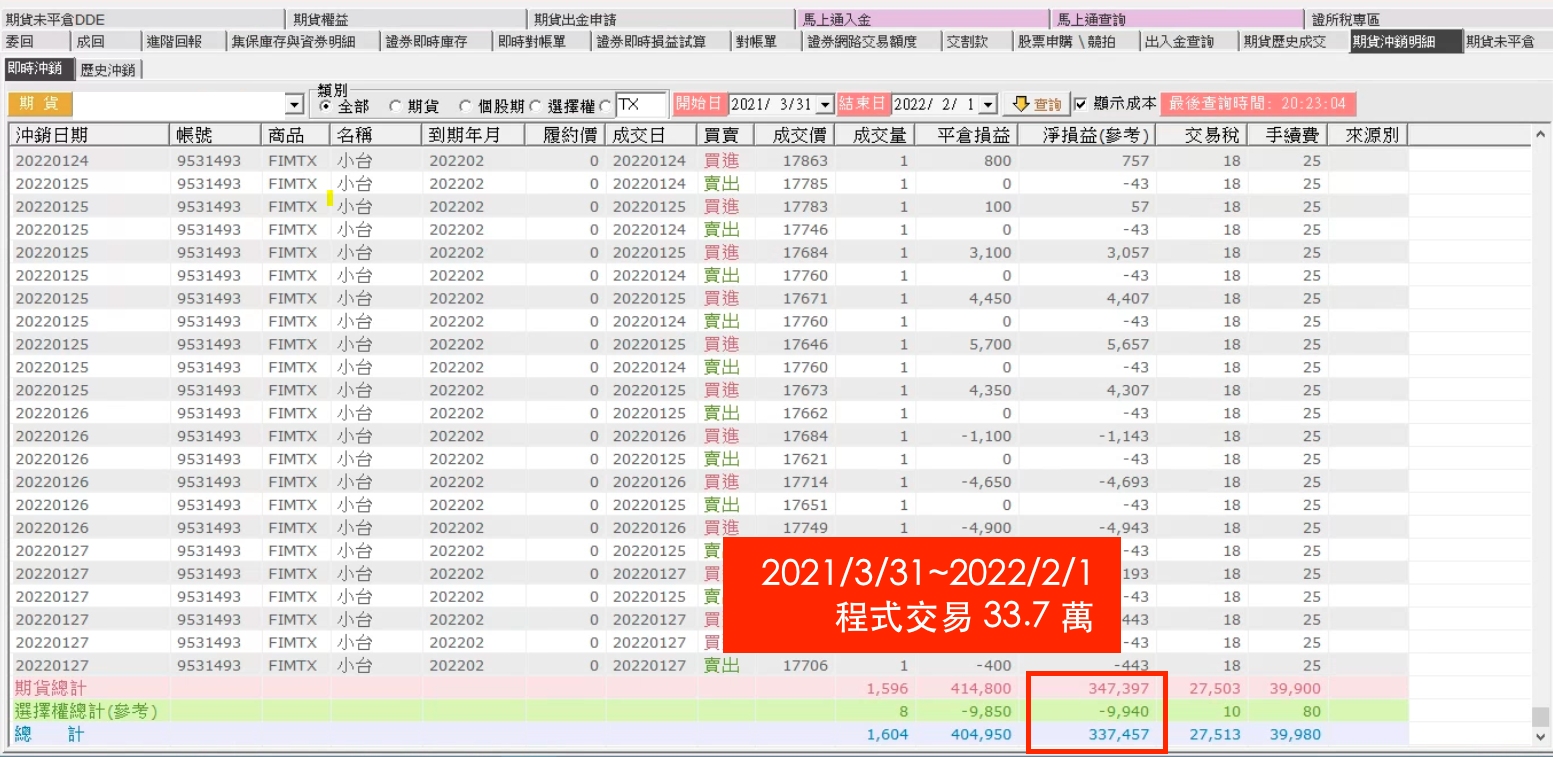Image resolution: width=1553 pixels, height=757 pixels.
Task: Click into the TX product code field
Action: (641, 104)
